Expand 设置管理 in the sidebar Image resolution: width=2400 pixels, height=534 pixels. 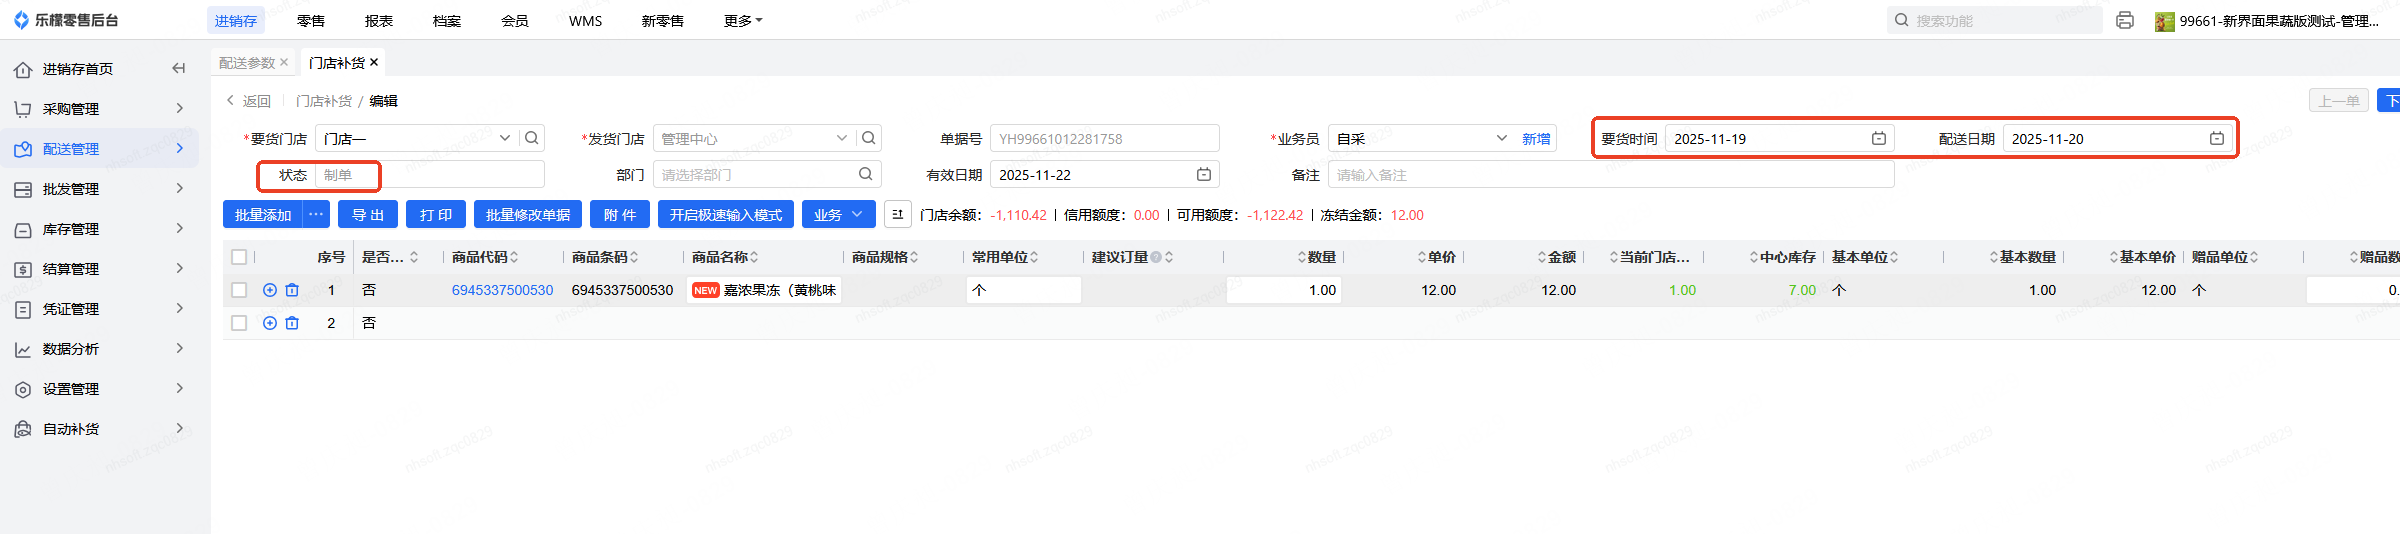coord(180,388)
